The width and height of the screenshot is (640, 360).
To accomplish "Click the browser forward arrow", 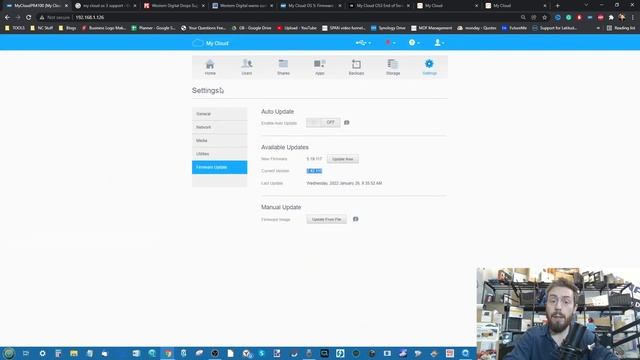I will pyautogui.click(x=18, y=18).
